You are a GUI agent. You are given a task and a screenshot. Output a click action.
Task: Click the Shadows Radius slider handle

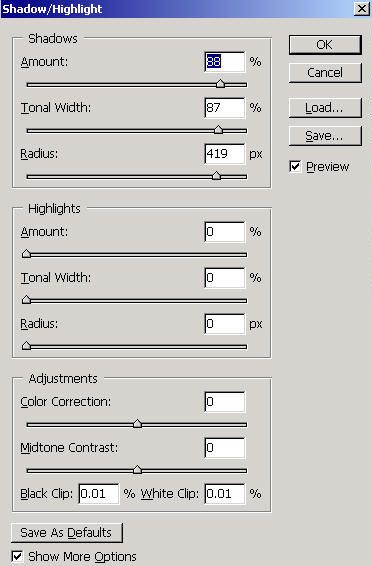coord(216,175)
